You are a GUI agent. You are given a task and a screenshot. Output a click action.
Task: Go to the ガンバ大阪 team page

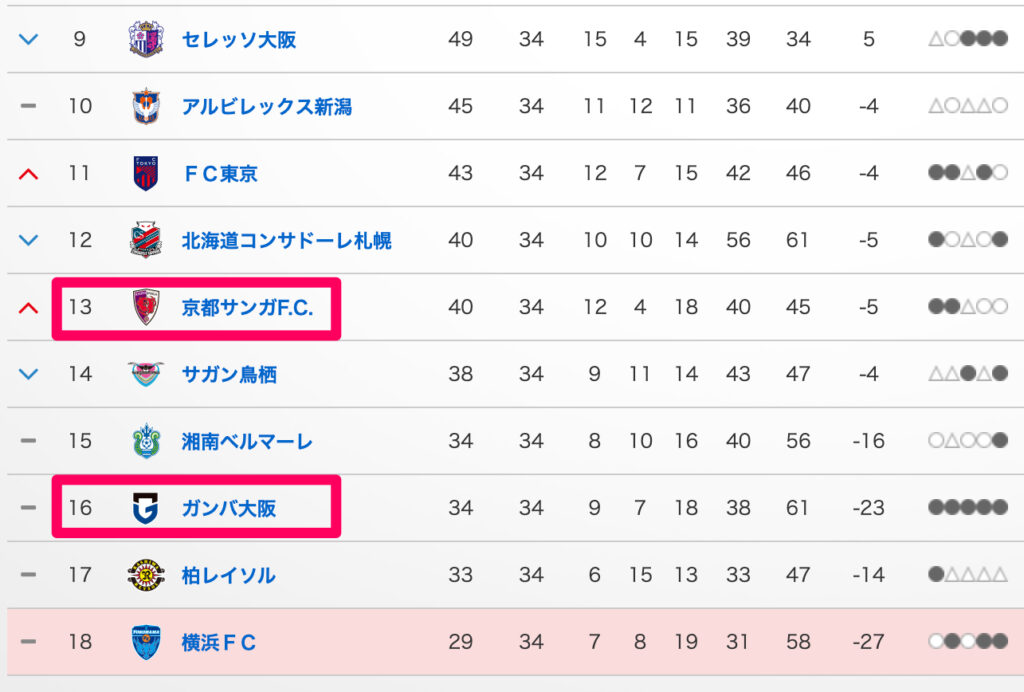(x=229, y=508)
